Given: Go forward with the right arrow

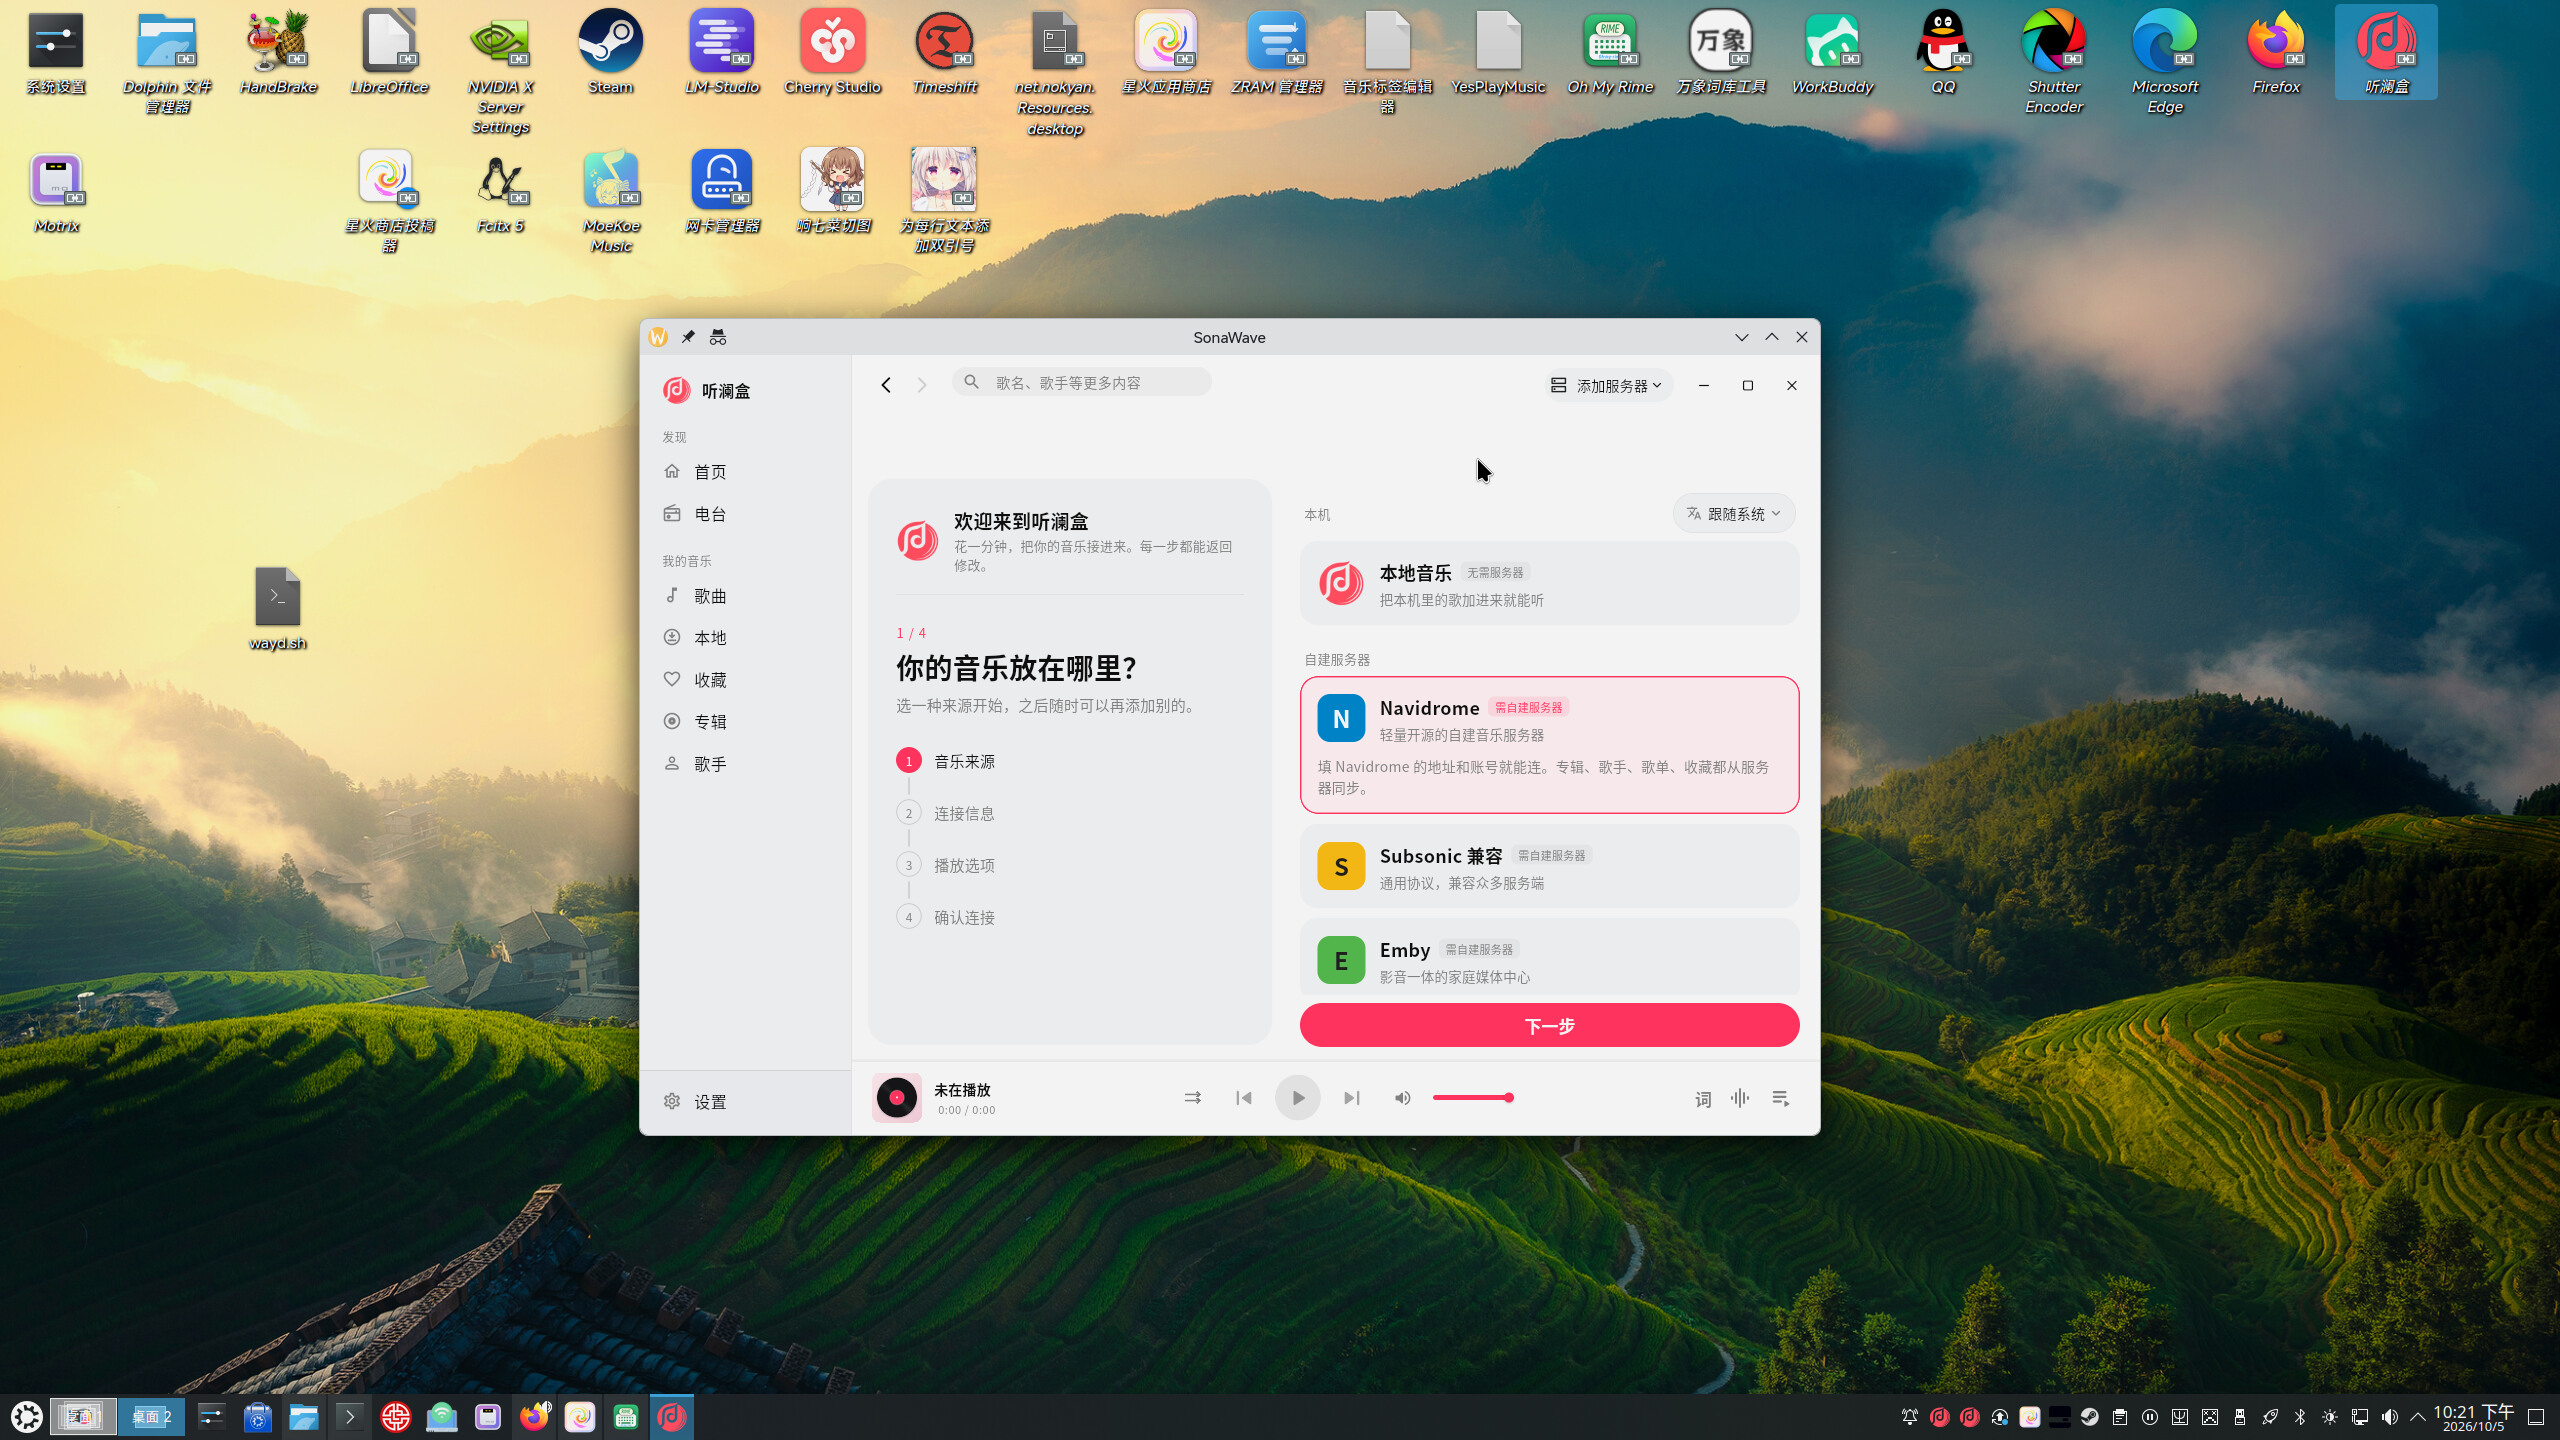Looking at the screenshot, I should coord(922,385).
